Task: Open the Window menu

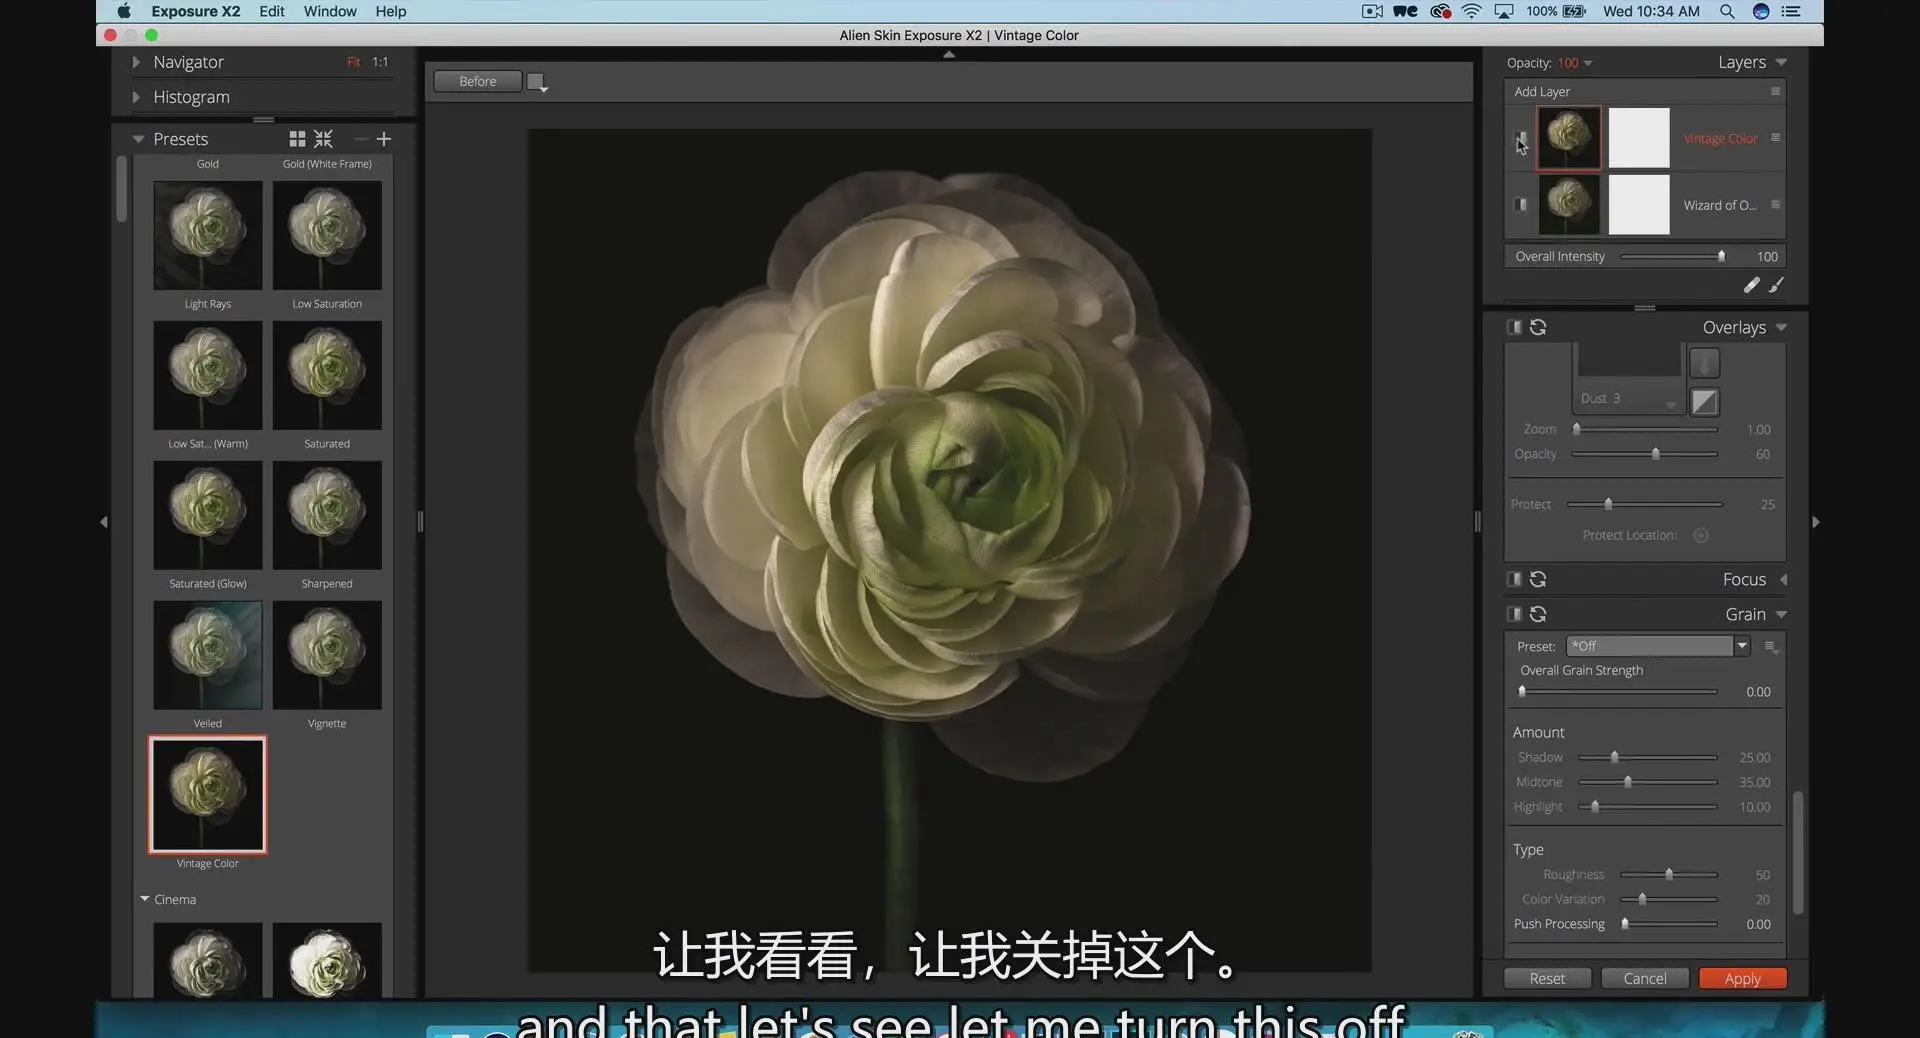Action: [x=330, y=11]
